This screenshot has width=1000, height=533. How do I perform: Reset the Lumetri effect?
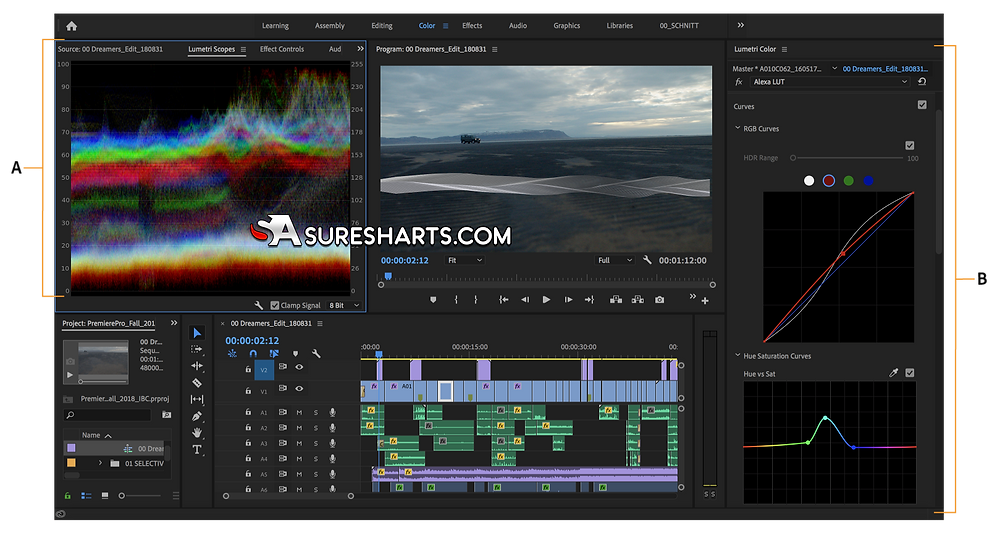pyautogui.click(x=922, y=82)
